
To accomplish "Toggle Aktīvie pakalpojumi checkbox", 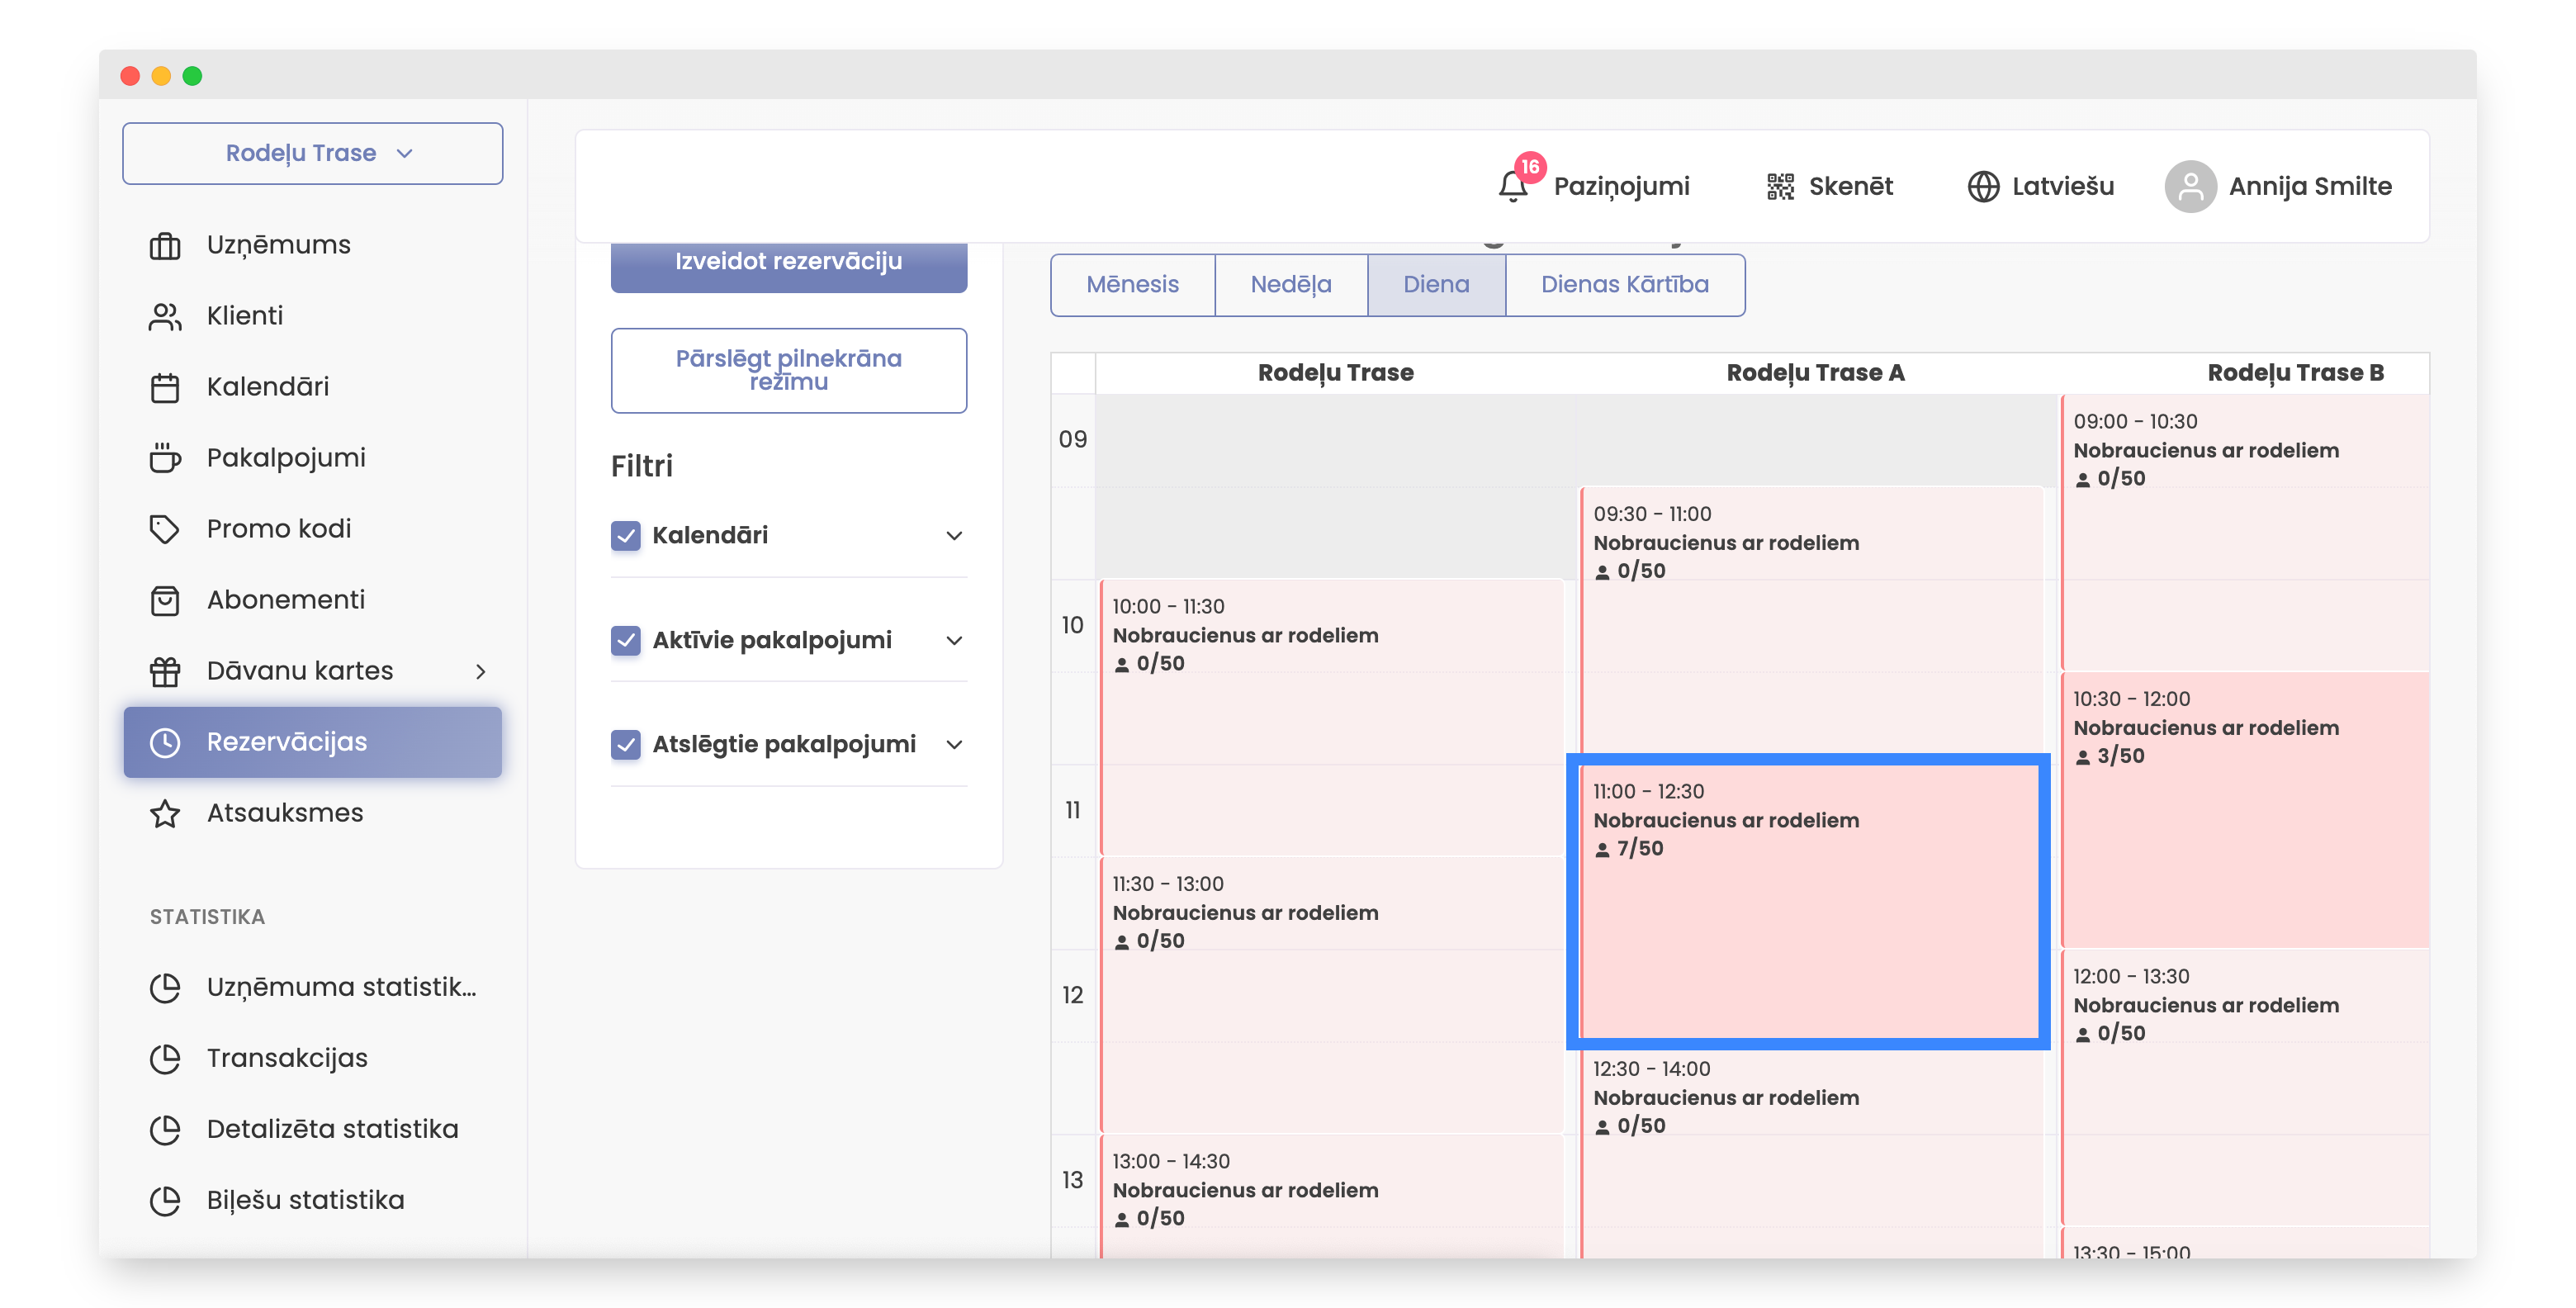I will [626, 640].
